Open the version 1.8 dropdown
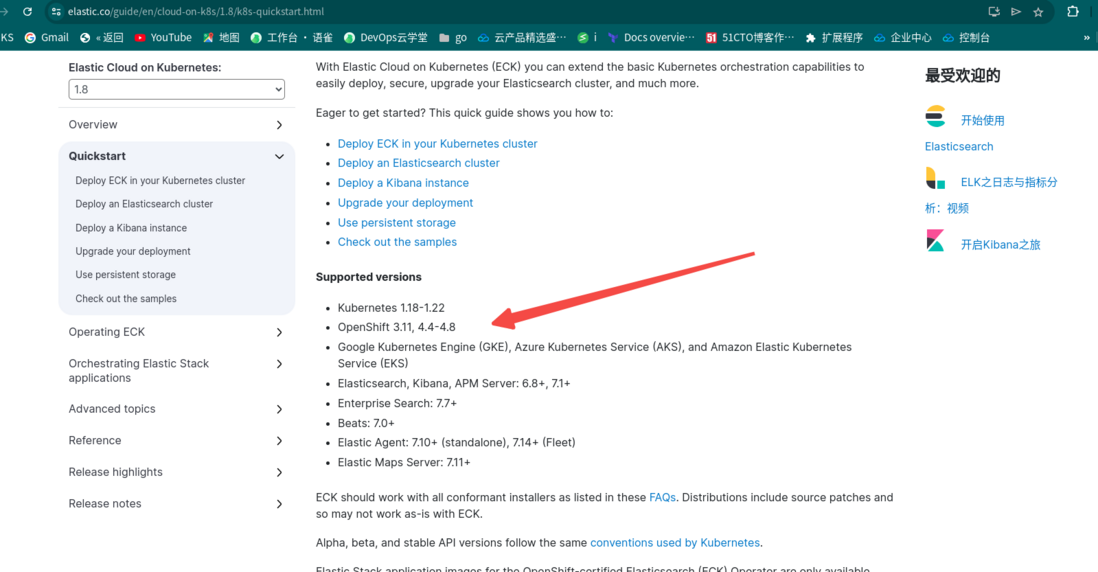 click(x=176, y=90)
